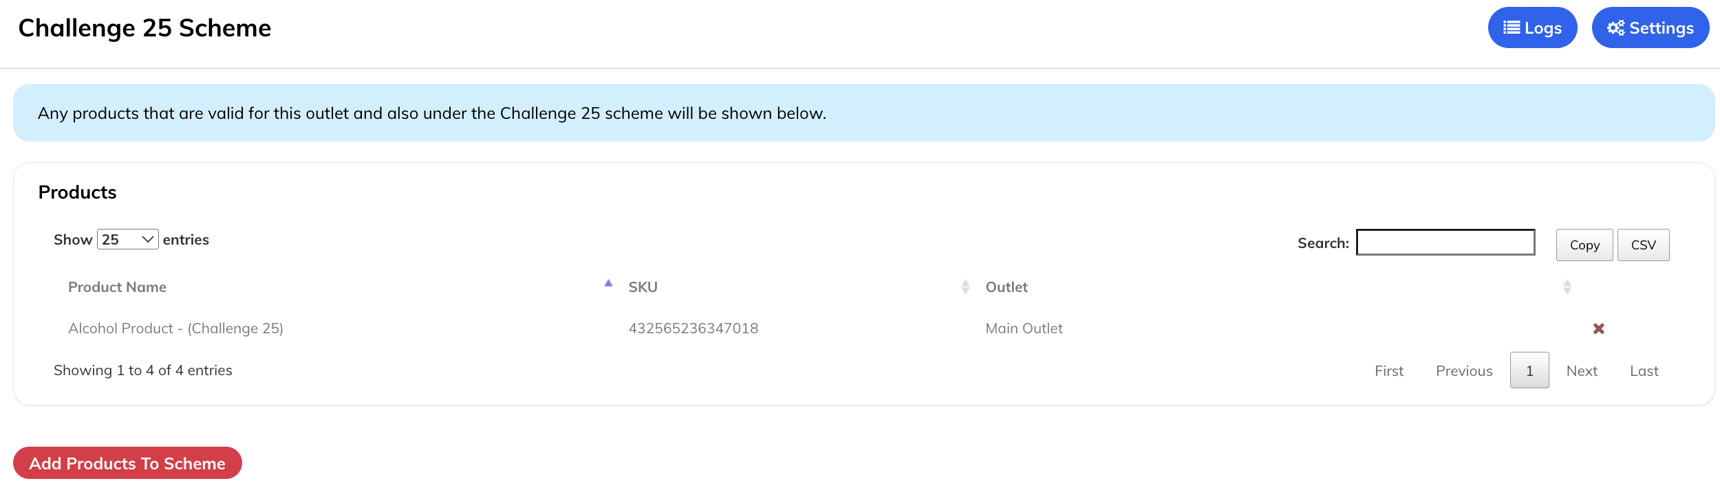Select the Alcohol Product - (Challenge 25) row
Viewport: 1720px width, 492px height.
point(176,329)
